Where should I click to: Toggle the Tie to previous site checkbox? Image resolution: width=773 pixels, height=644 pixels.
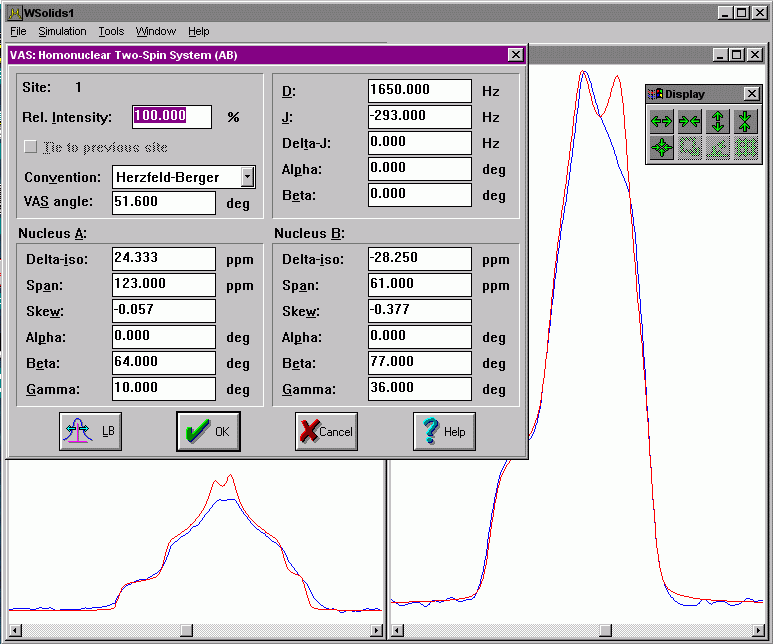(x=30, y=147)
